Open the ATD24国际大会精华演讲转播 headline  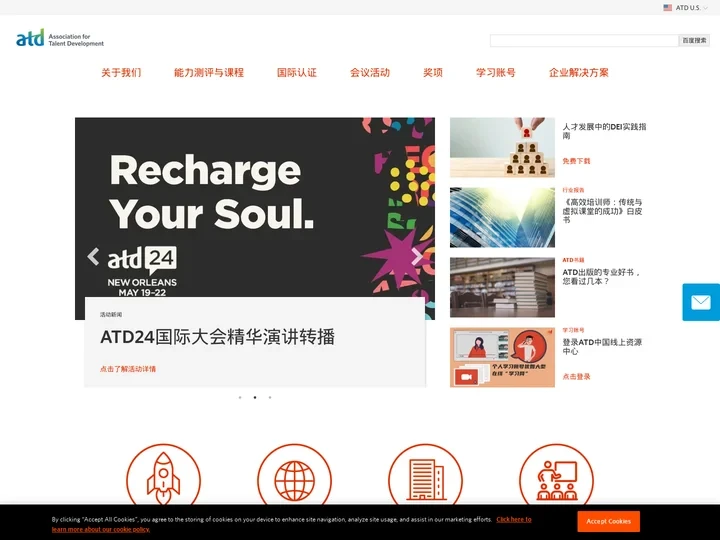click(x=218, y=337)
